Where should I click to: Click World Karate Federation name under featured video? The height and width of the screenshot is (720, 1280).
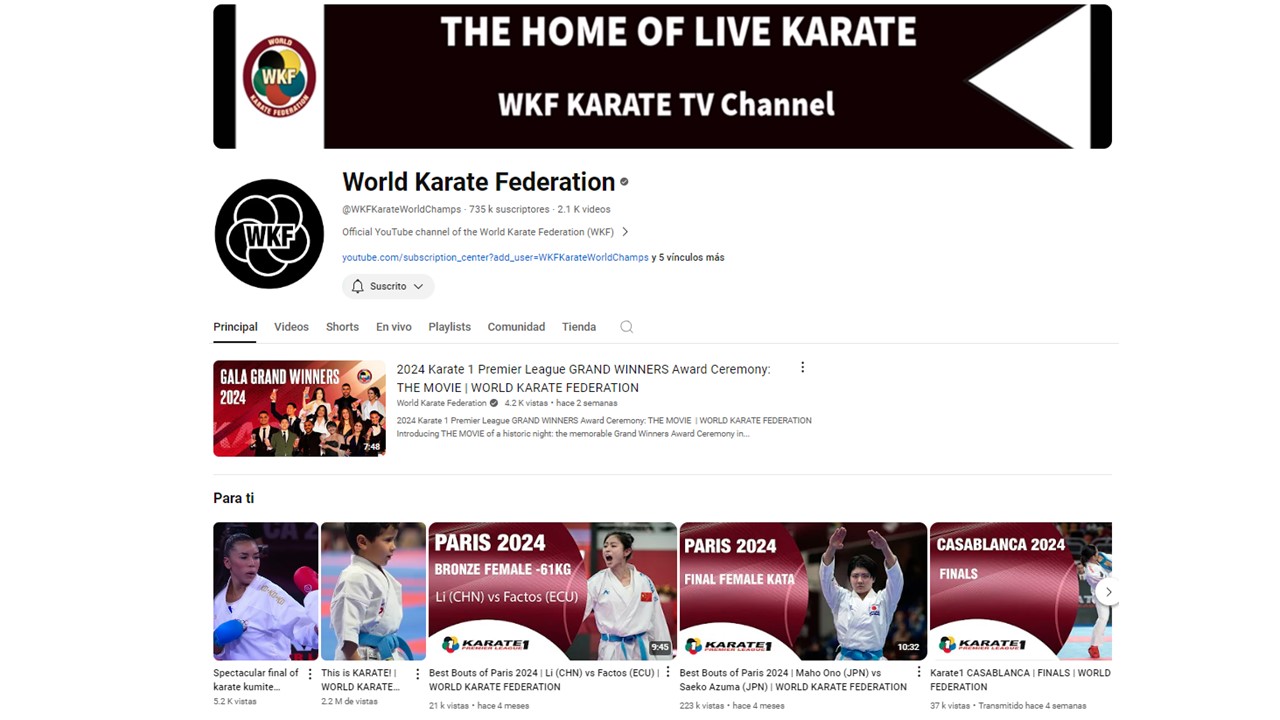(x=441, y=403)
